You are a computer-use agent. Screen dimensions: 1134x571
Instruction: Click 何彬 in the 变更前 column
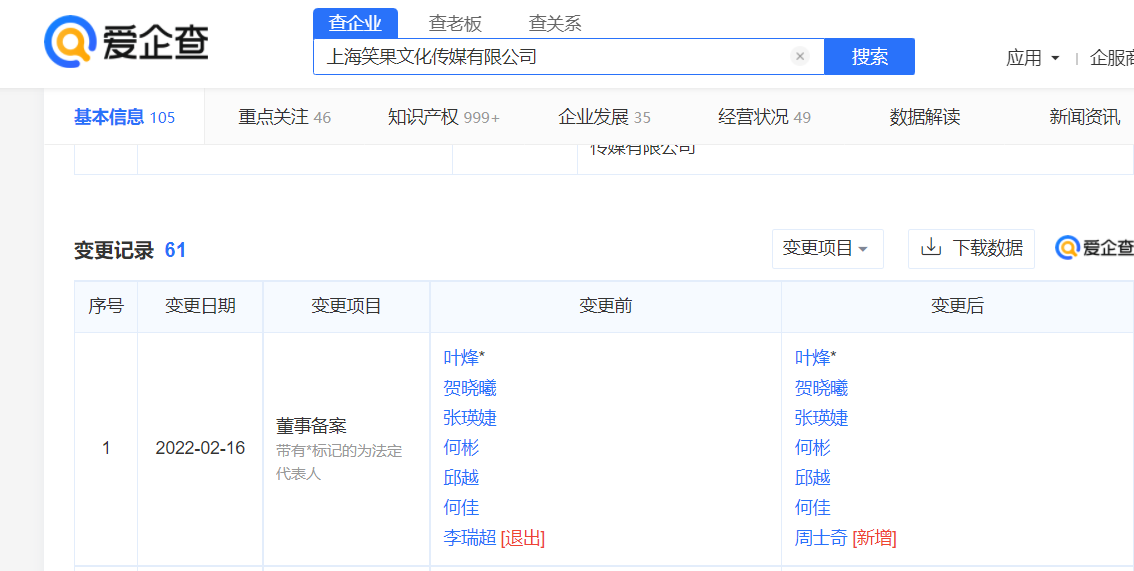[x=461, y=447]
